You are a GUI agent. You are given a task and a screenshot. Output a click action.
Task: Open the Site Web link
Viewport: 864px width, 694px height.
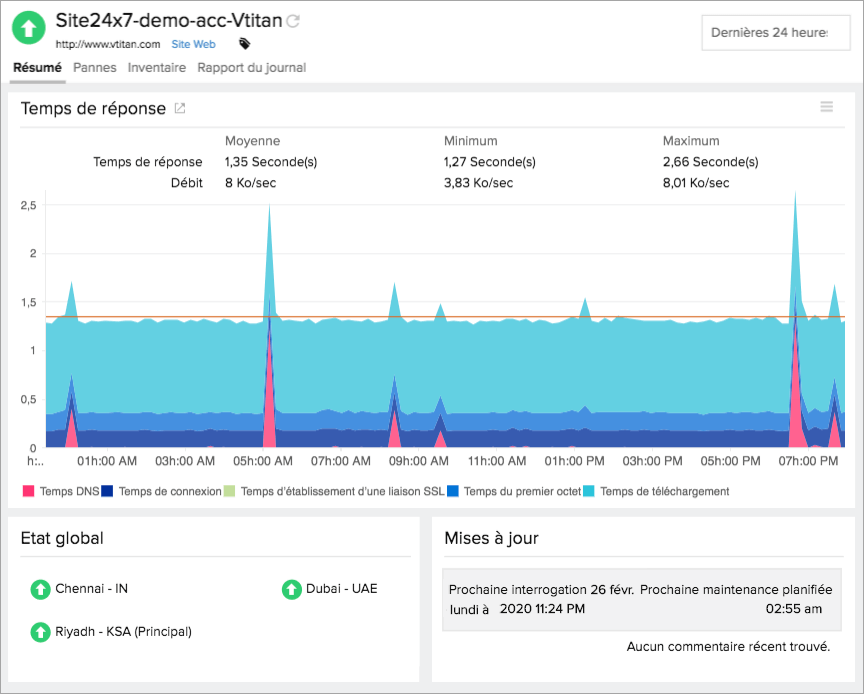tap(193, 44)
